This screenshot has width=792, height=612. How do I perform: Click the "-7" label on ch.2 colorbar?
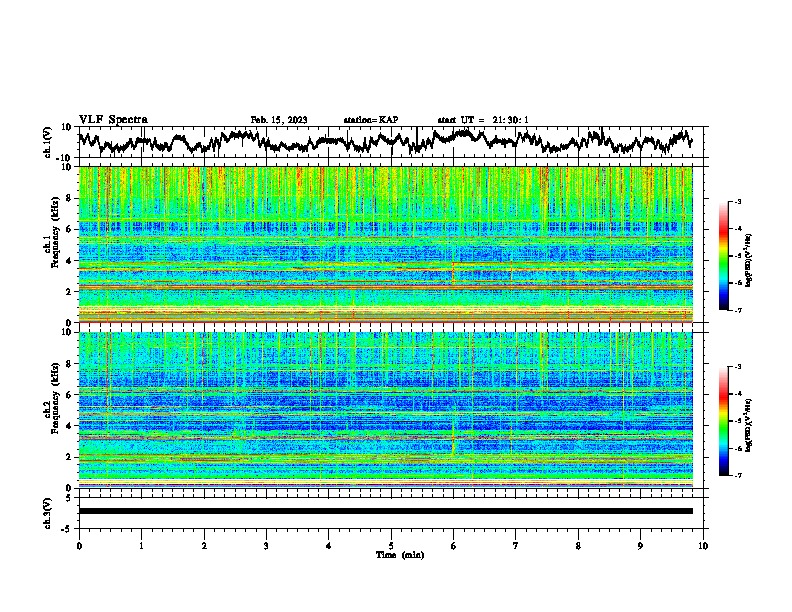pos(737,475)
